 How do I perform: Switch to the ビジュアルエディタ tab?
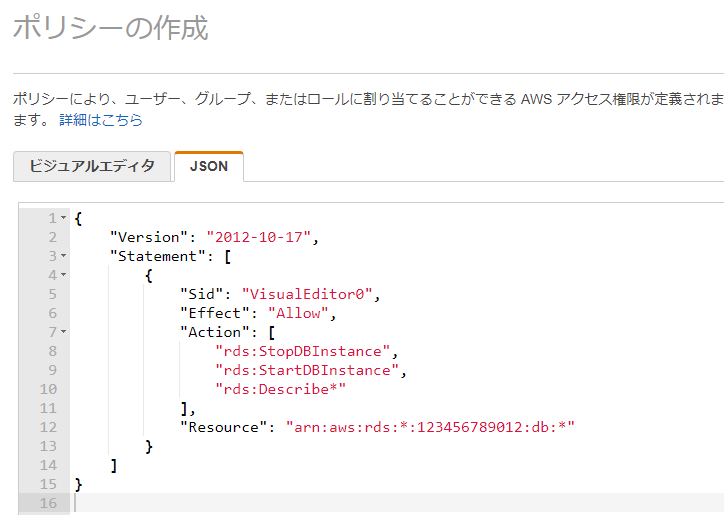92,166
